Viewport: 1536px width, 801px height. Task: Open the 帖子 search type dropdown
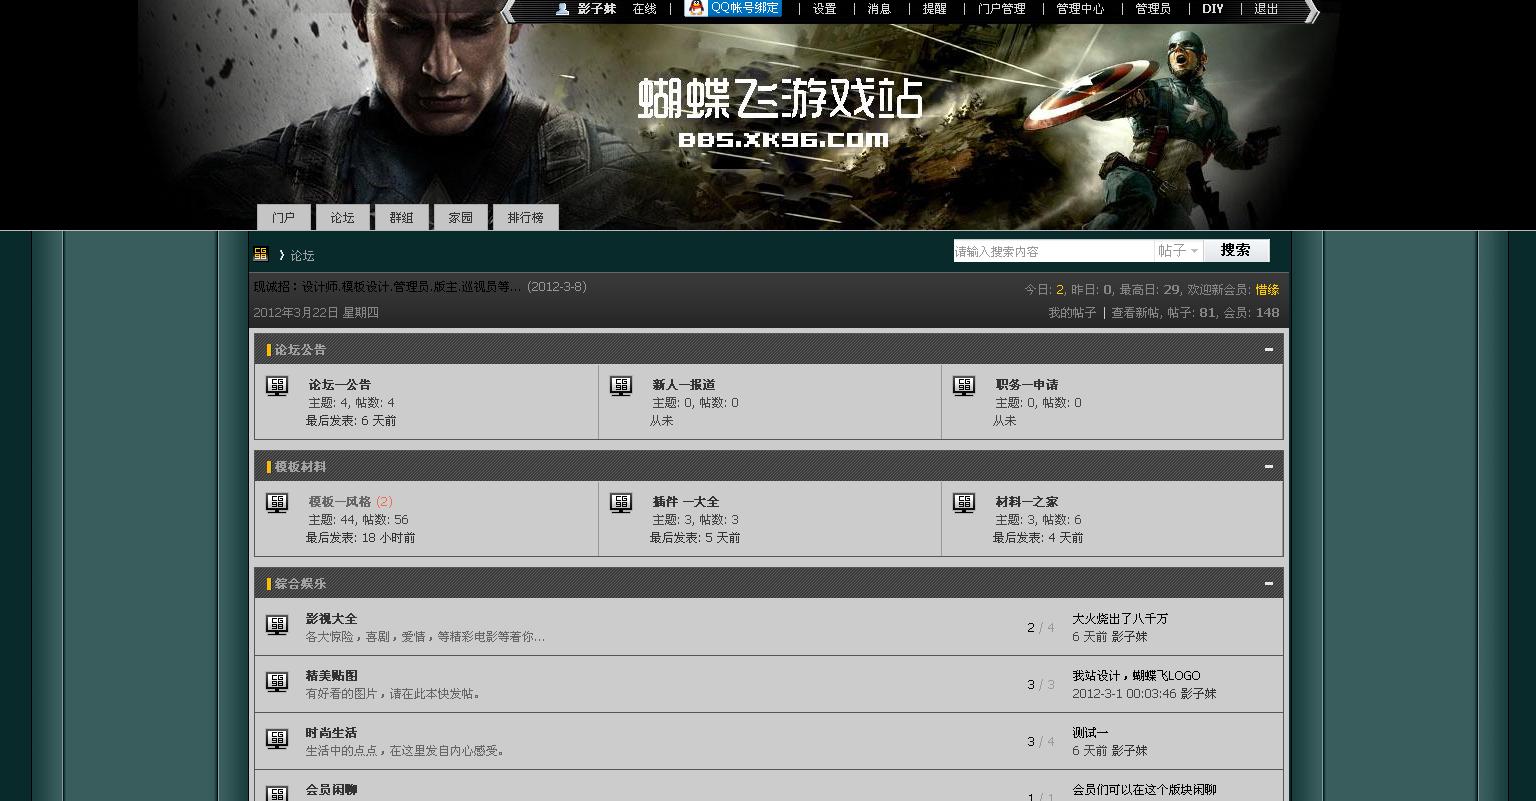(1178, 251)
